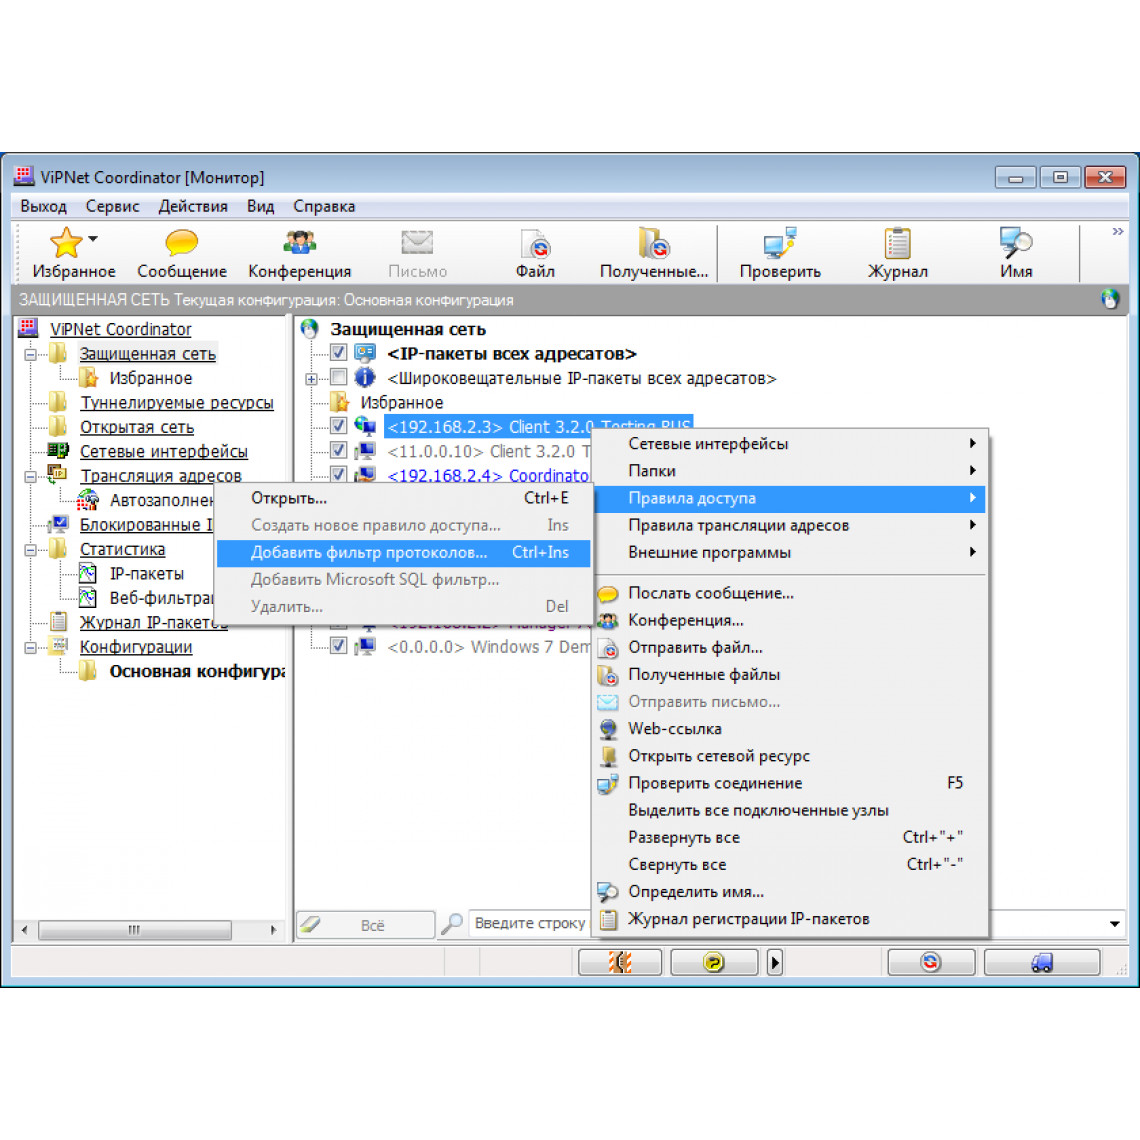Screen dimensions: 1140x1140
Task: Toggle checkbox for IP-пакеты всех адресатов
Action: pyautogui.click(x=338, y=353)
